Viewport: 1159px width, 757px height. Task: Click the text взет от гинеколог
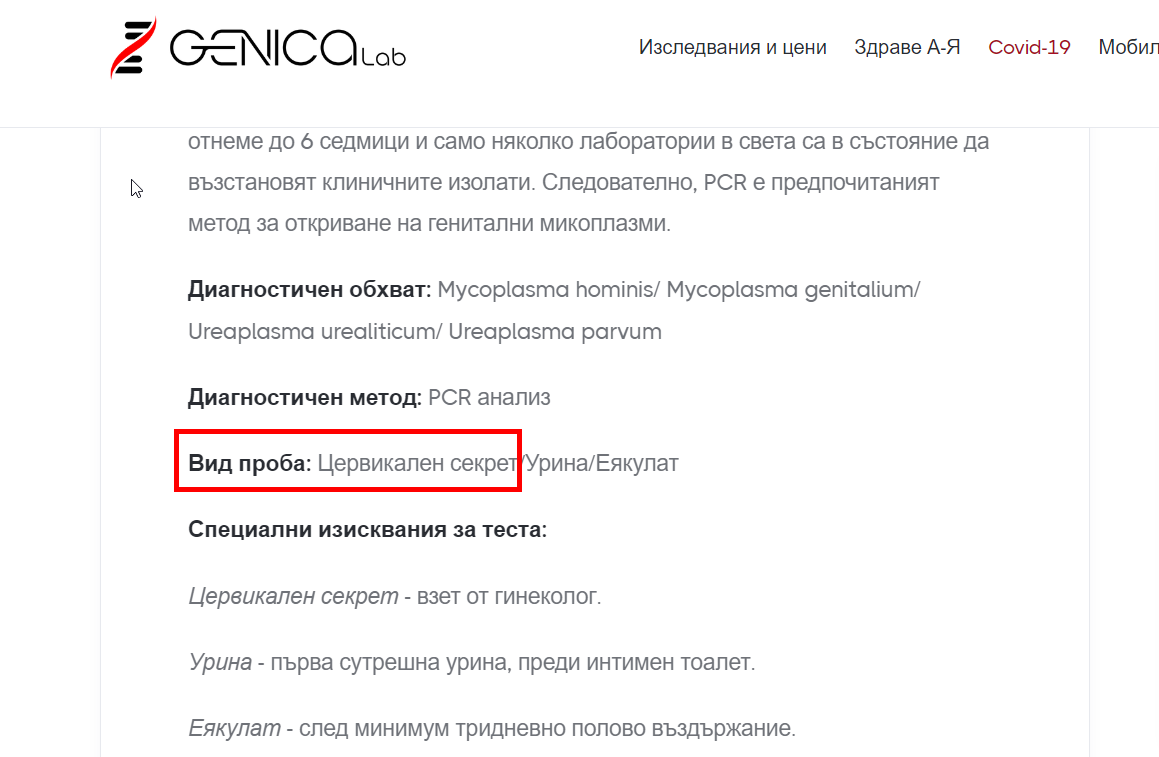tap(508, 597)
